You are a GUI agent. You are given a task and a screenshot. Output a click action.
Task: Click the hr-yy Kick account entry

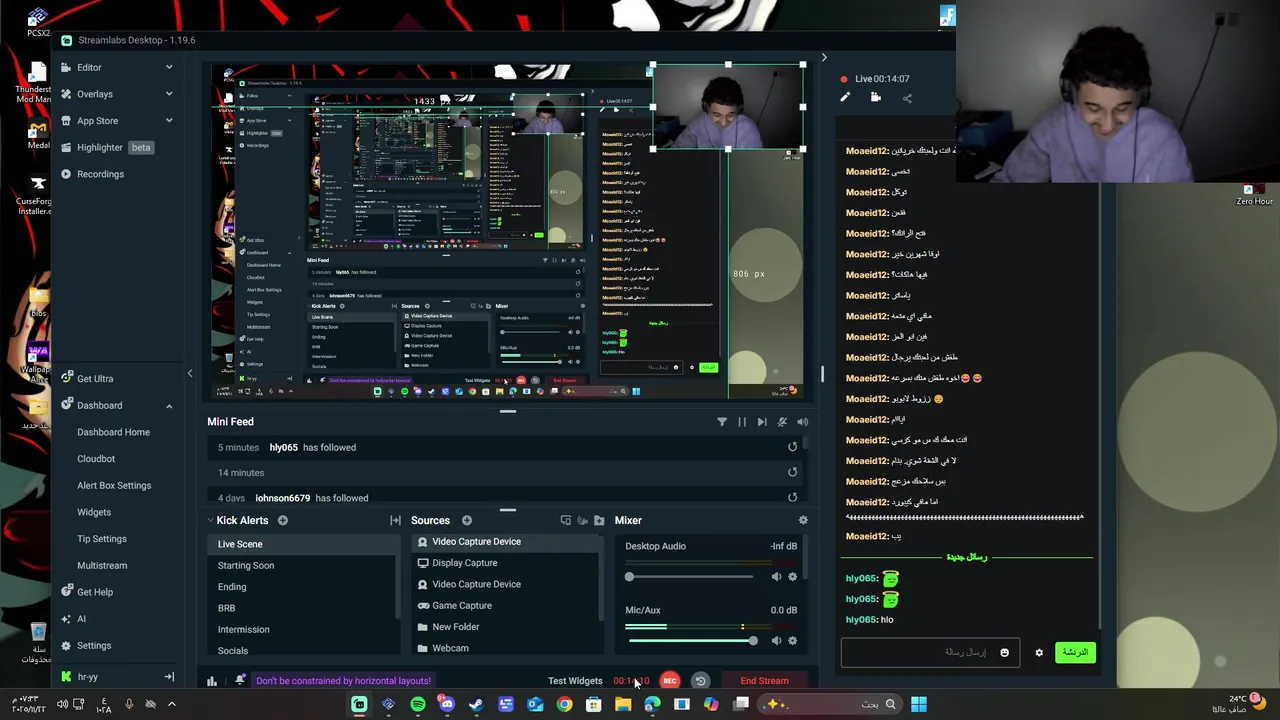pyautogui.click(x=87, y=677)
